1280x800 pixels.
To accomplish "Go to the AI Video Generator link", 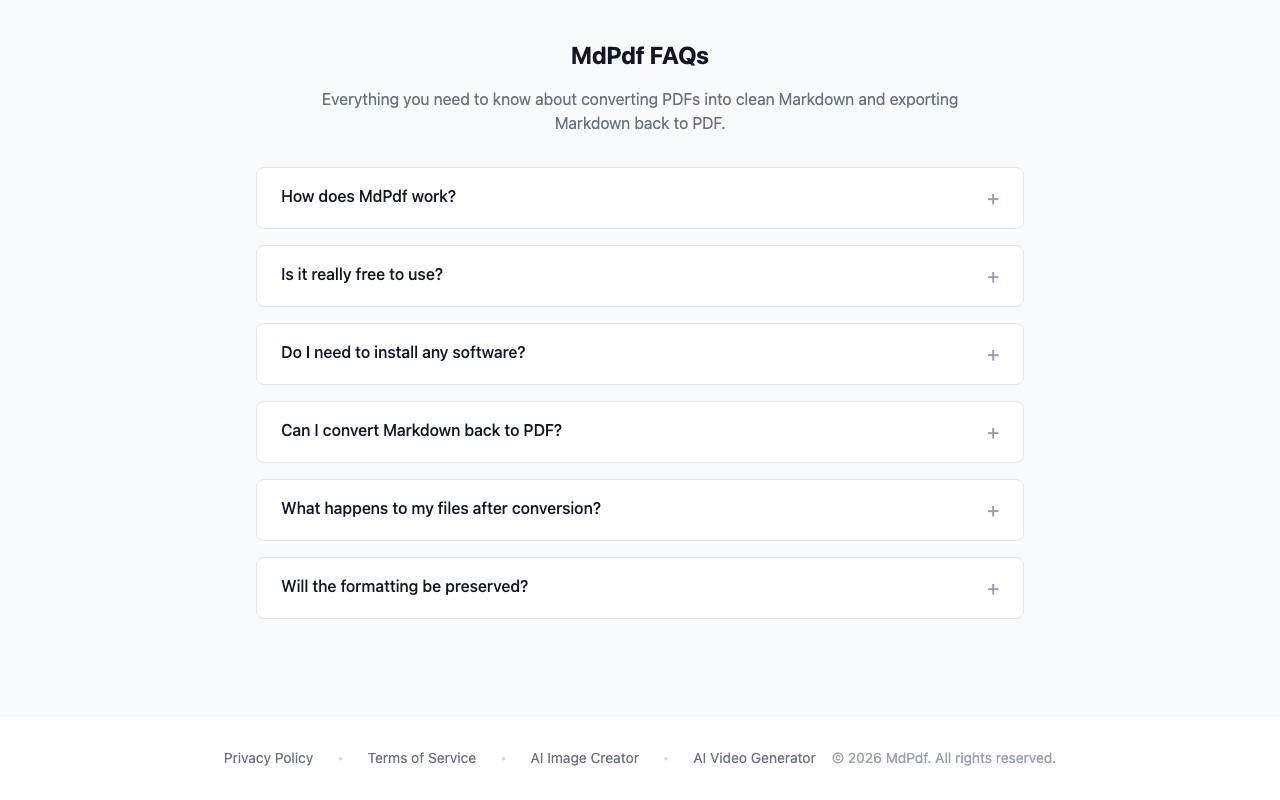I will (x=754, y=758).
